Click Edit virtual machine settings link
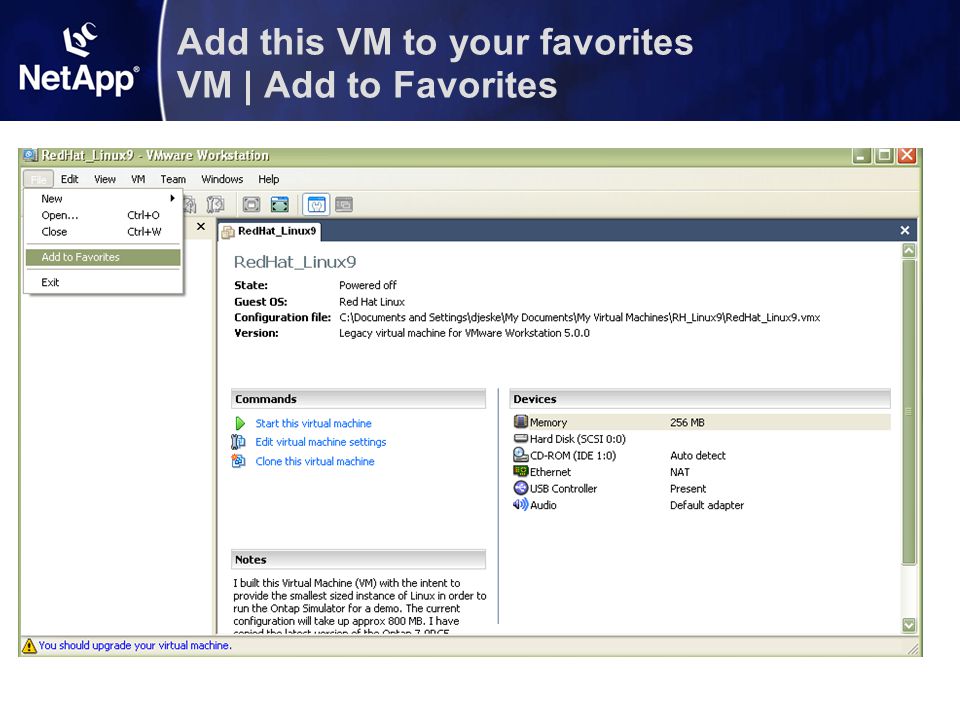The width and height of the screenshot is (960, 720). coord(321,441)
